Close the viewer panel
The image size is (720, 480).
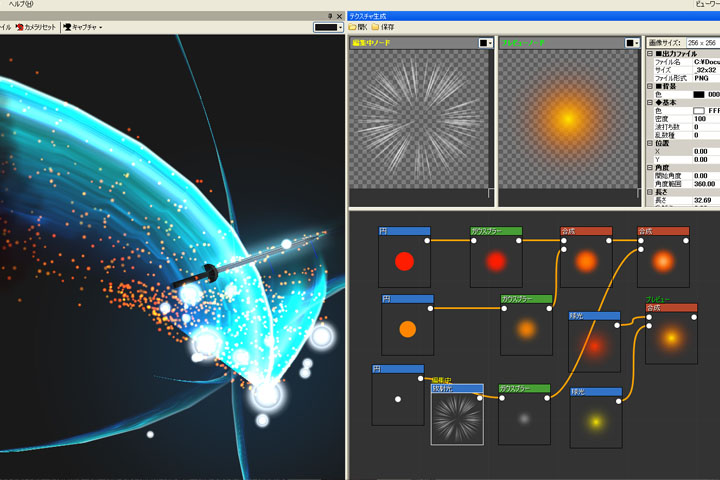point(339,16)
